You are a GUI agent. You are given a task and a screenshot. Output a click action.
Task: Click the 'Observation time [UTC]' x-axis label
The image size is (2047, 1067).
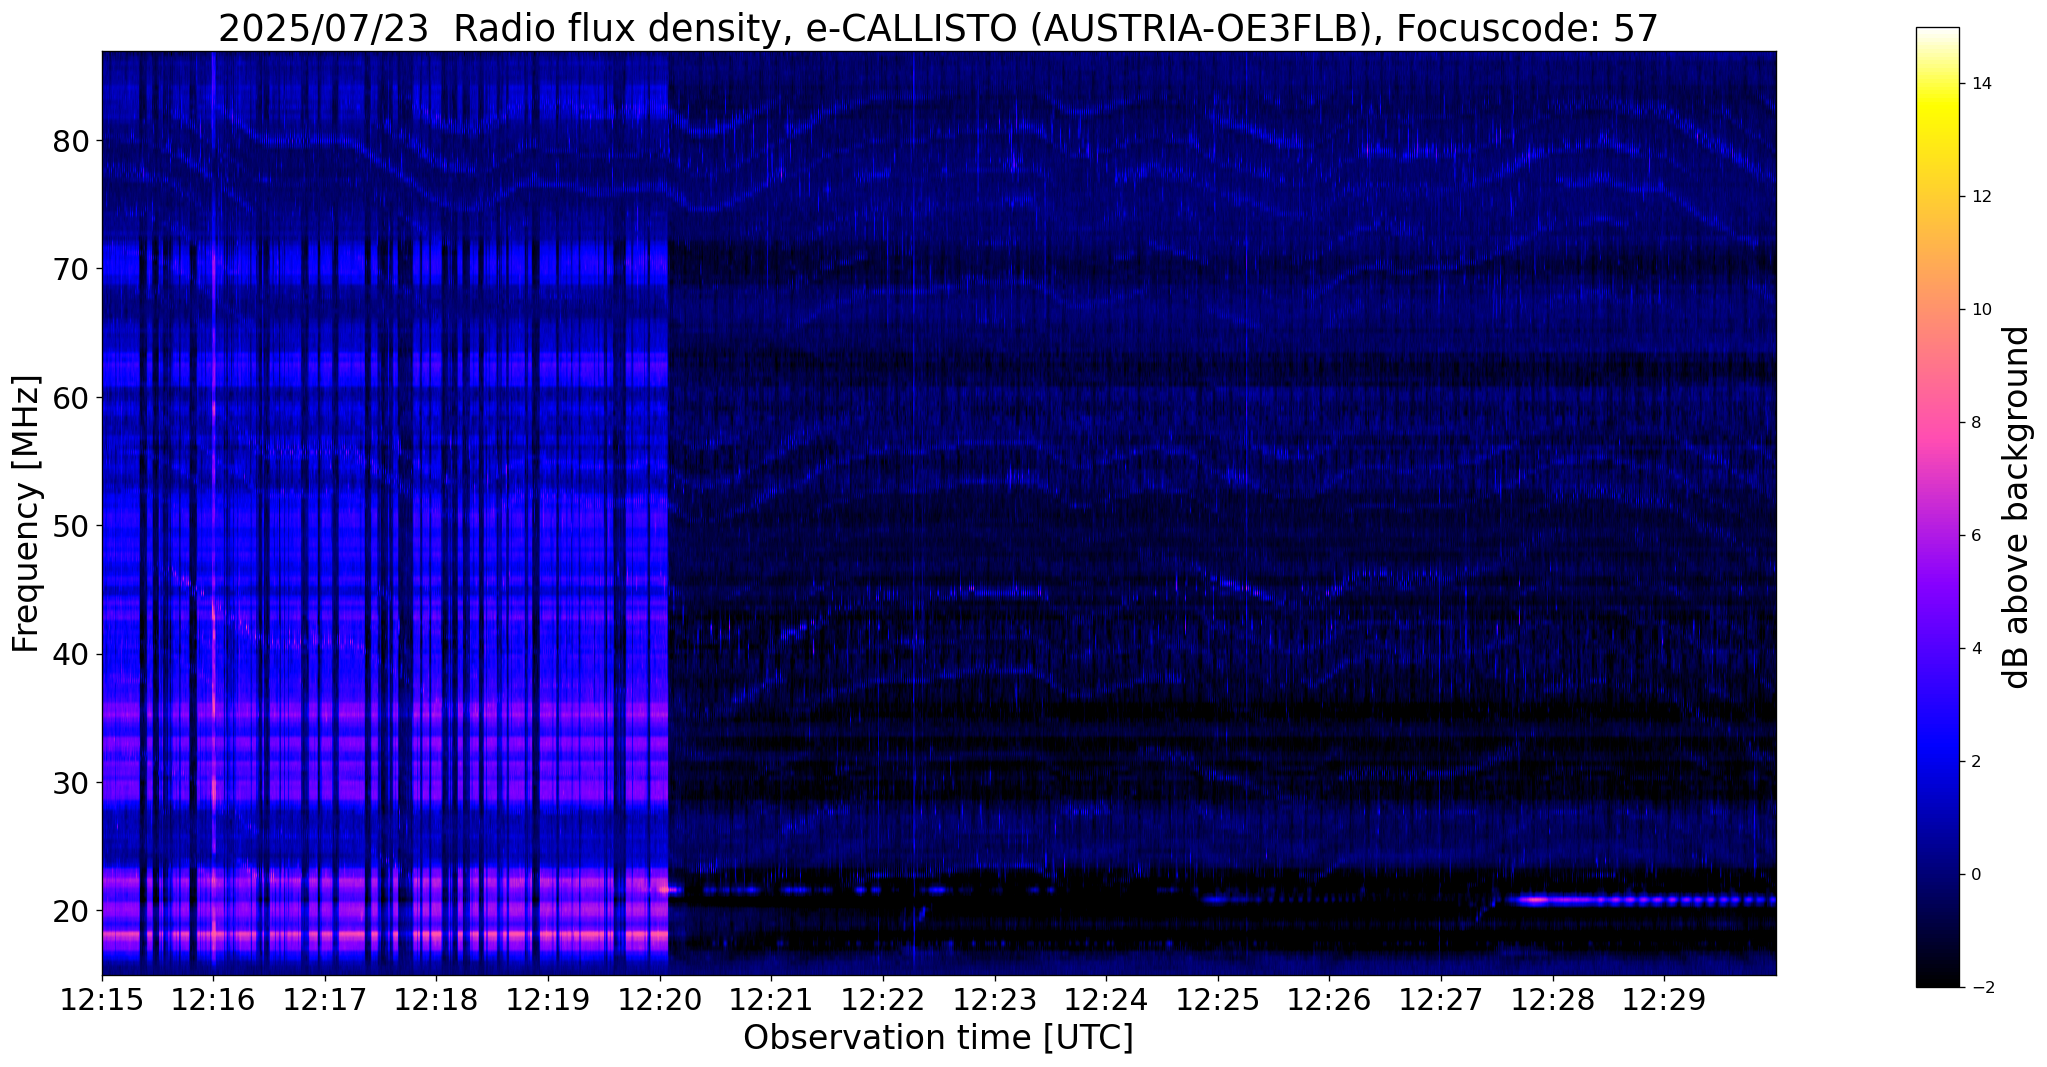click(938, 1038)
